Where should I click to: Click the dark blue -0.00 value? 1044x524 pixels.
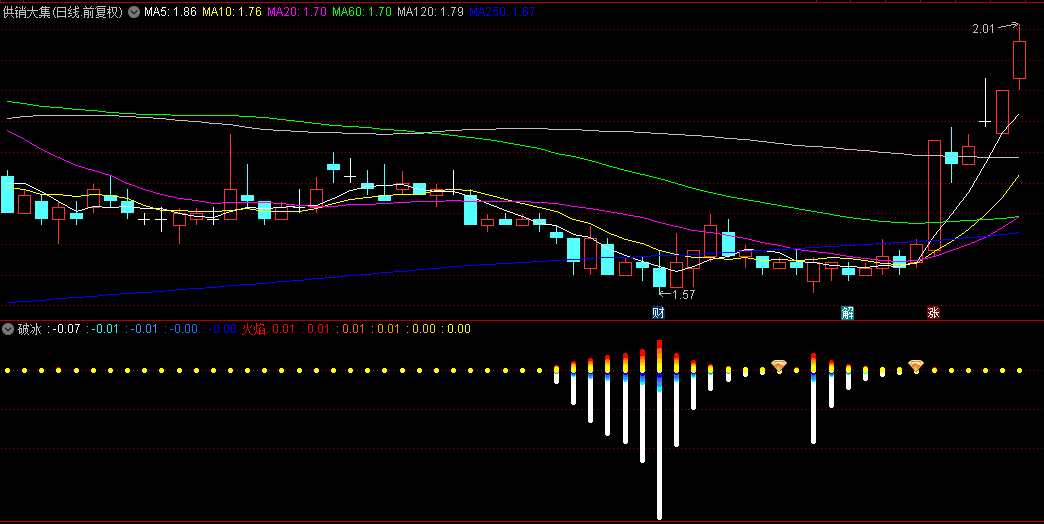(223, 329)
